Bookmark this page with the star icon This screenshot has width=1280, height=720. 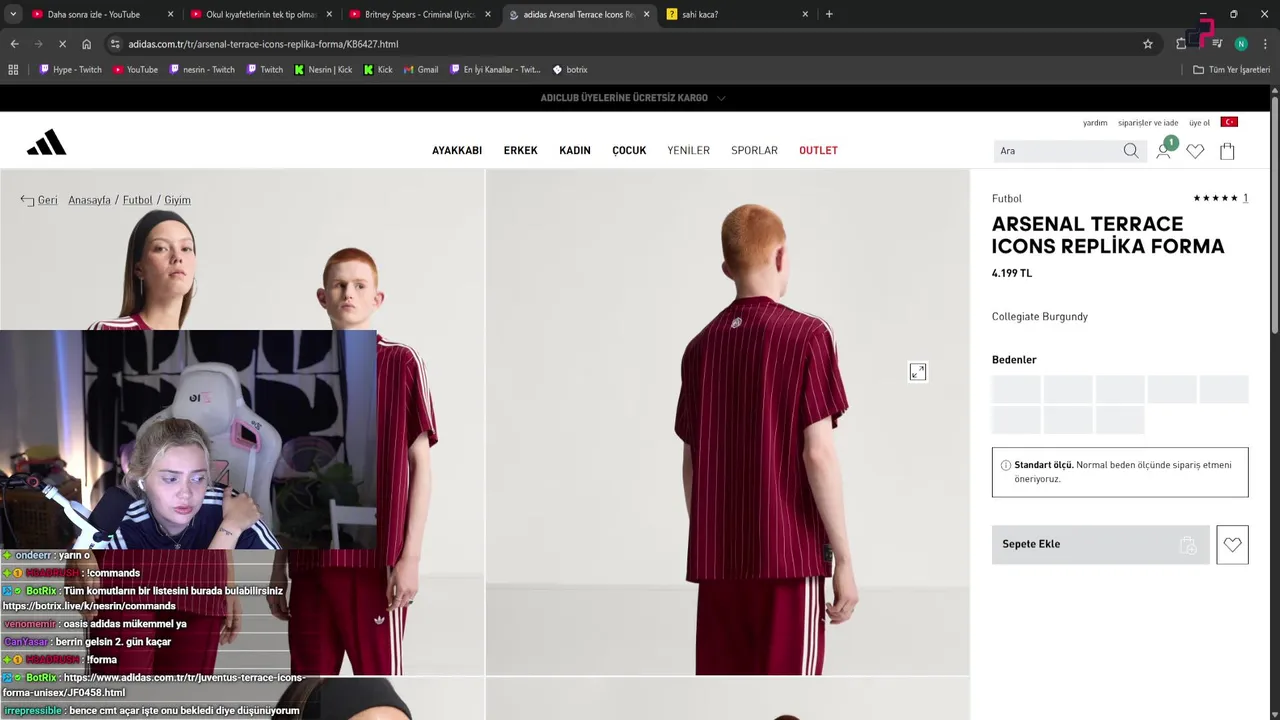[x=1148, y=44]
